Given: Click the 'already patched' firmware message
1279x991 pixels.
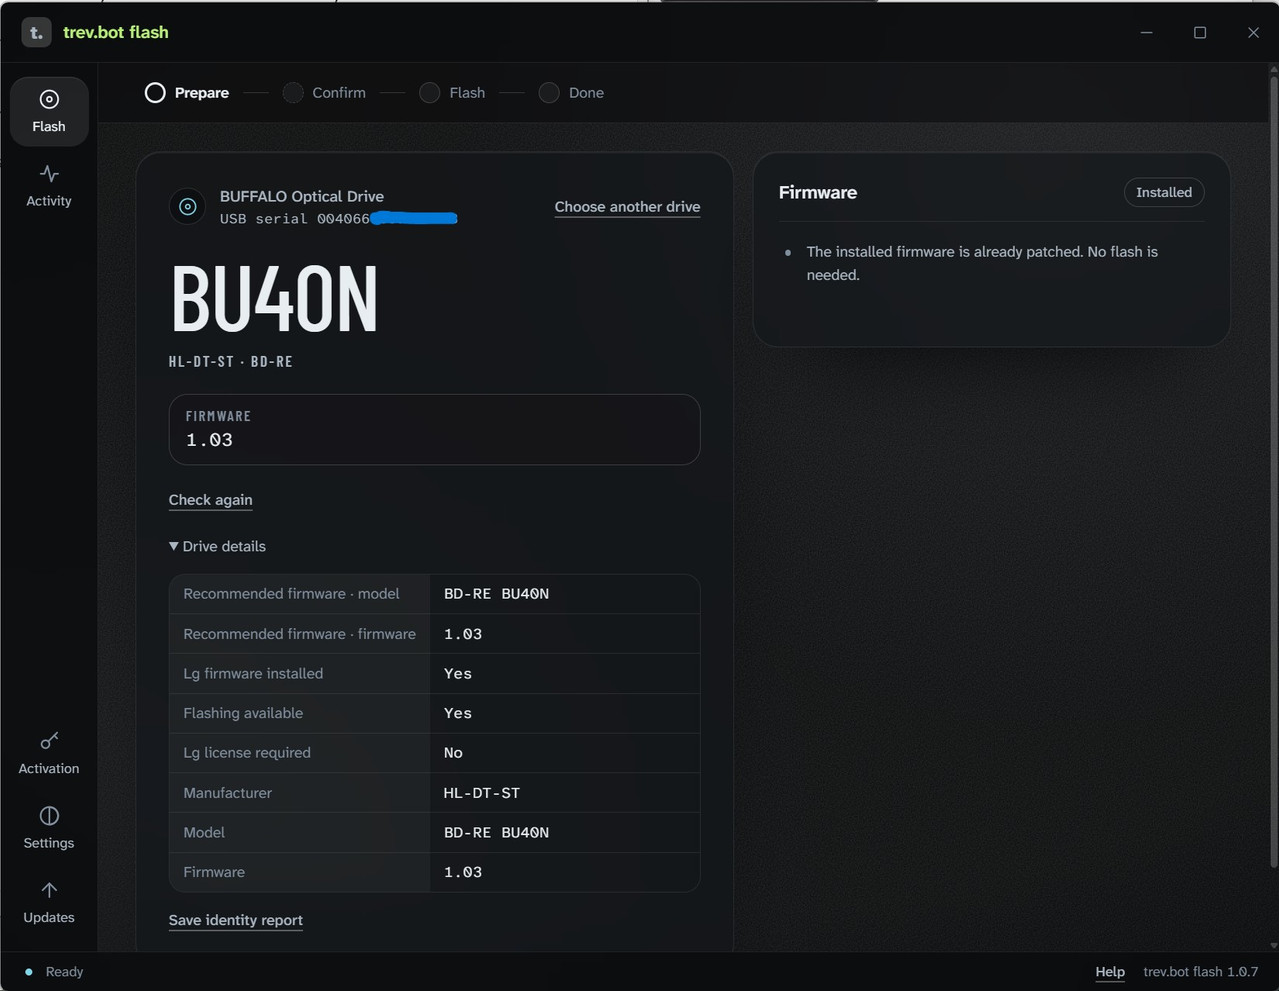Looking at the screenshot, I should 982,263.
